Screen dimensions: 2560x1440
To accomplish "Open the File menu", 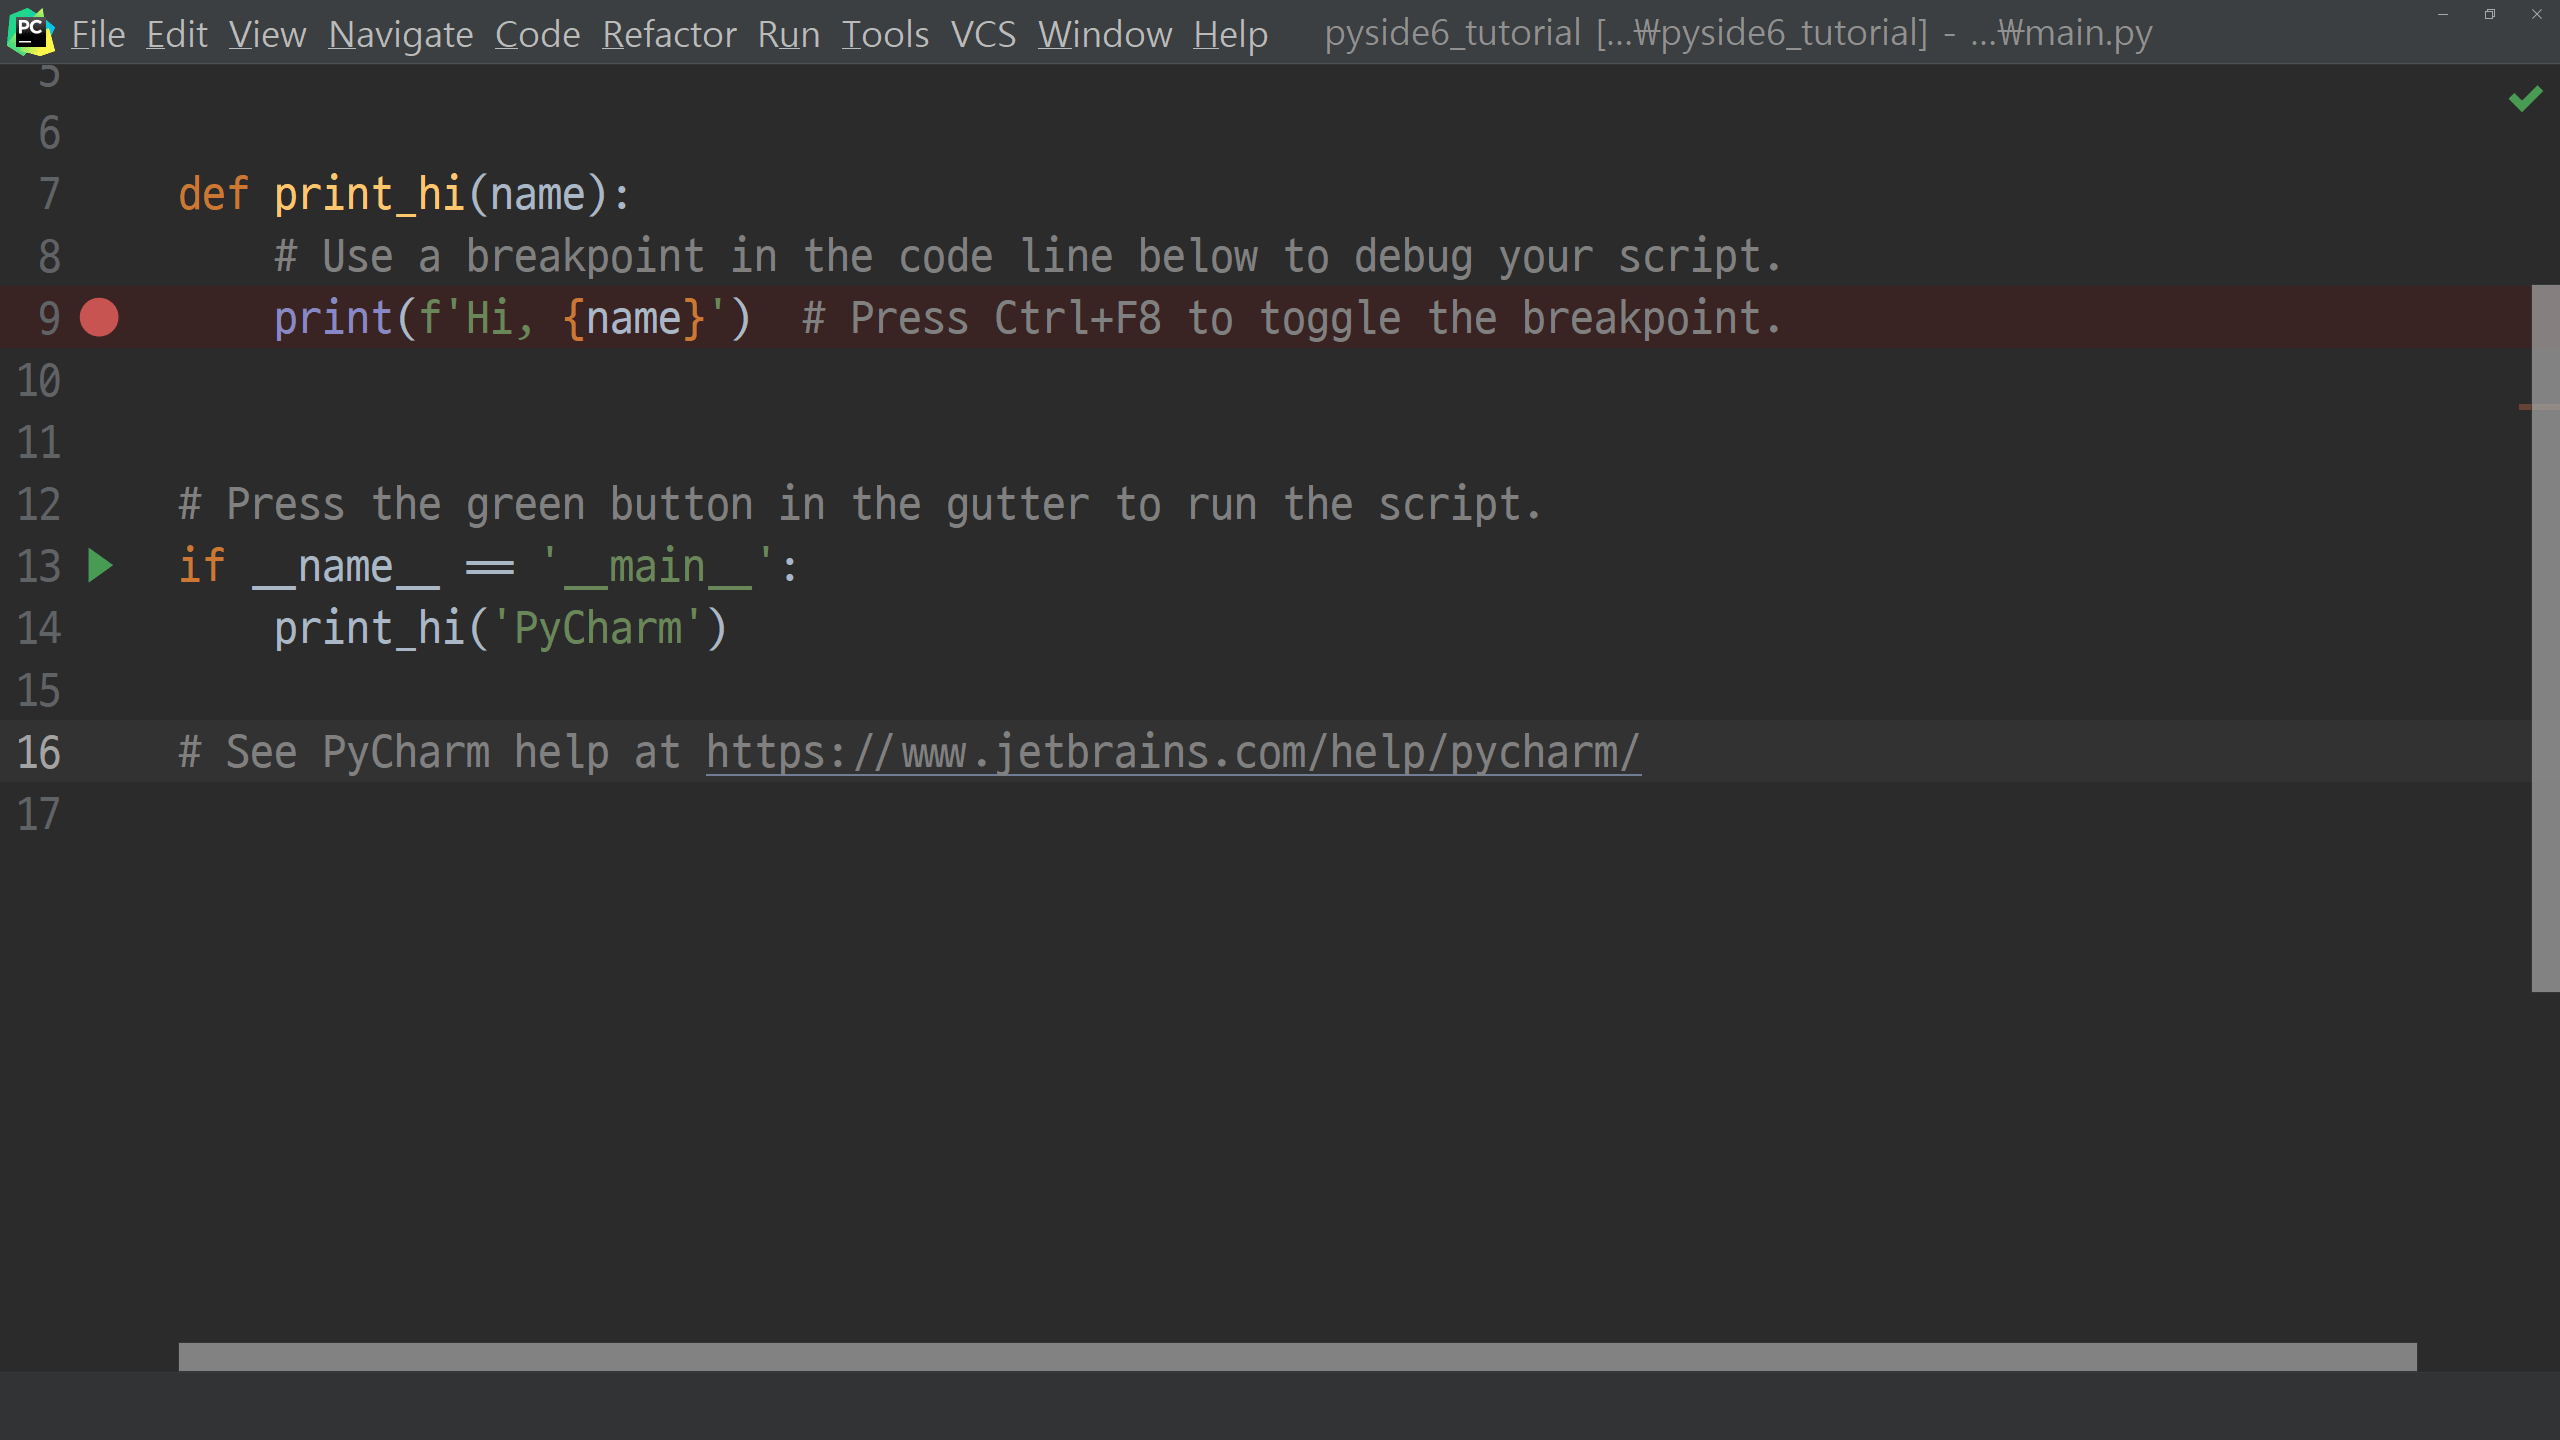I will coord(98,35).
